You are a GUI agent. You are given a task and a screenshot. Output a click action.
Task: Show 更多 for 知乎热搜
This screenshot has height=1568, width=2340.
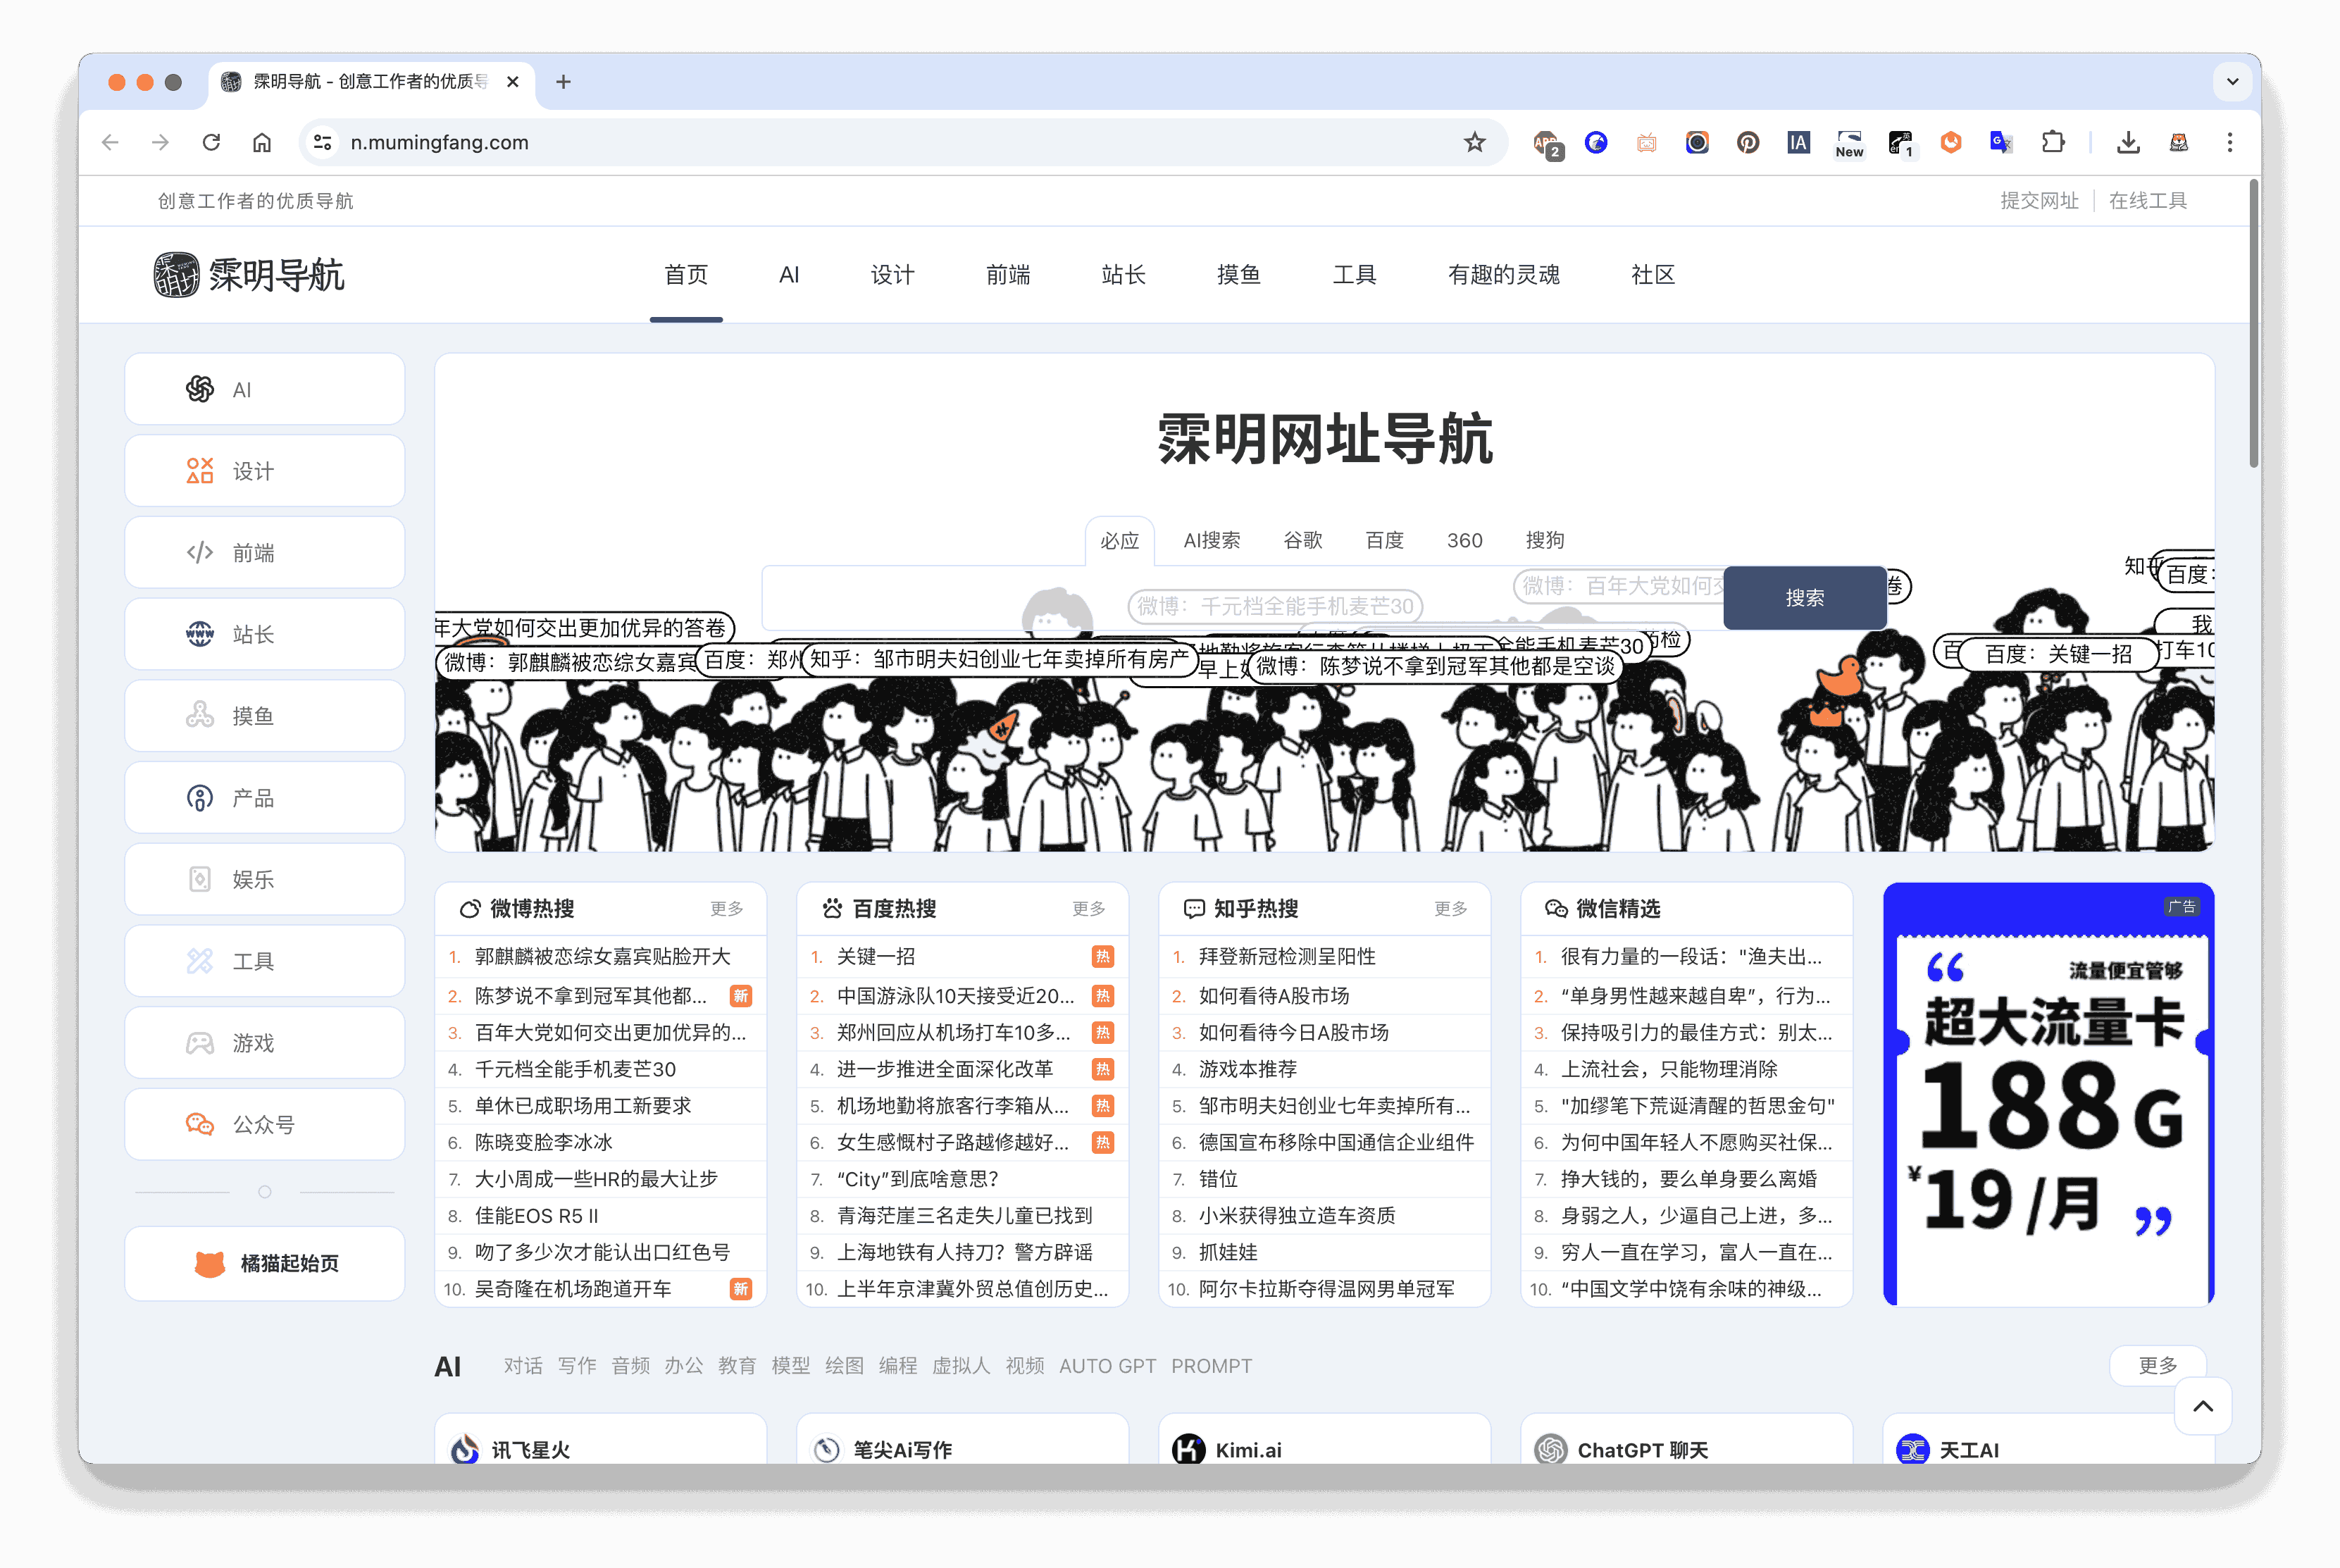(1451, 909)
